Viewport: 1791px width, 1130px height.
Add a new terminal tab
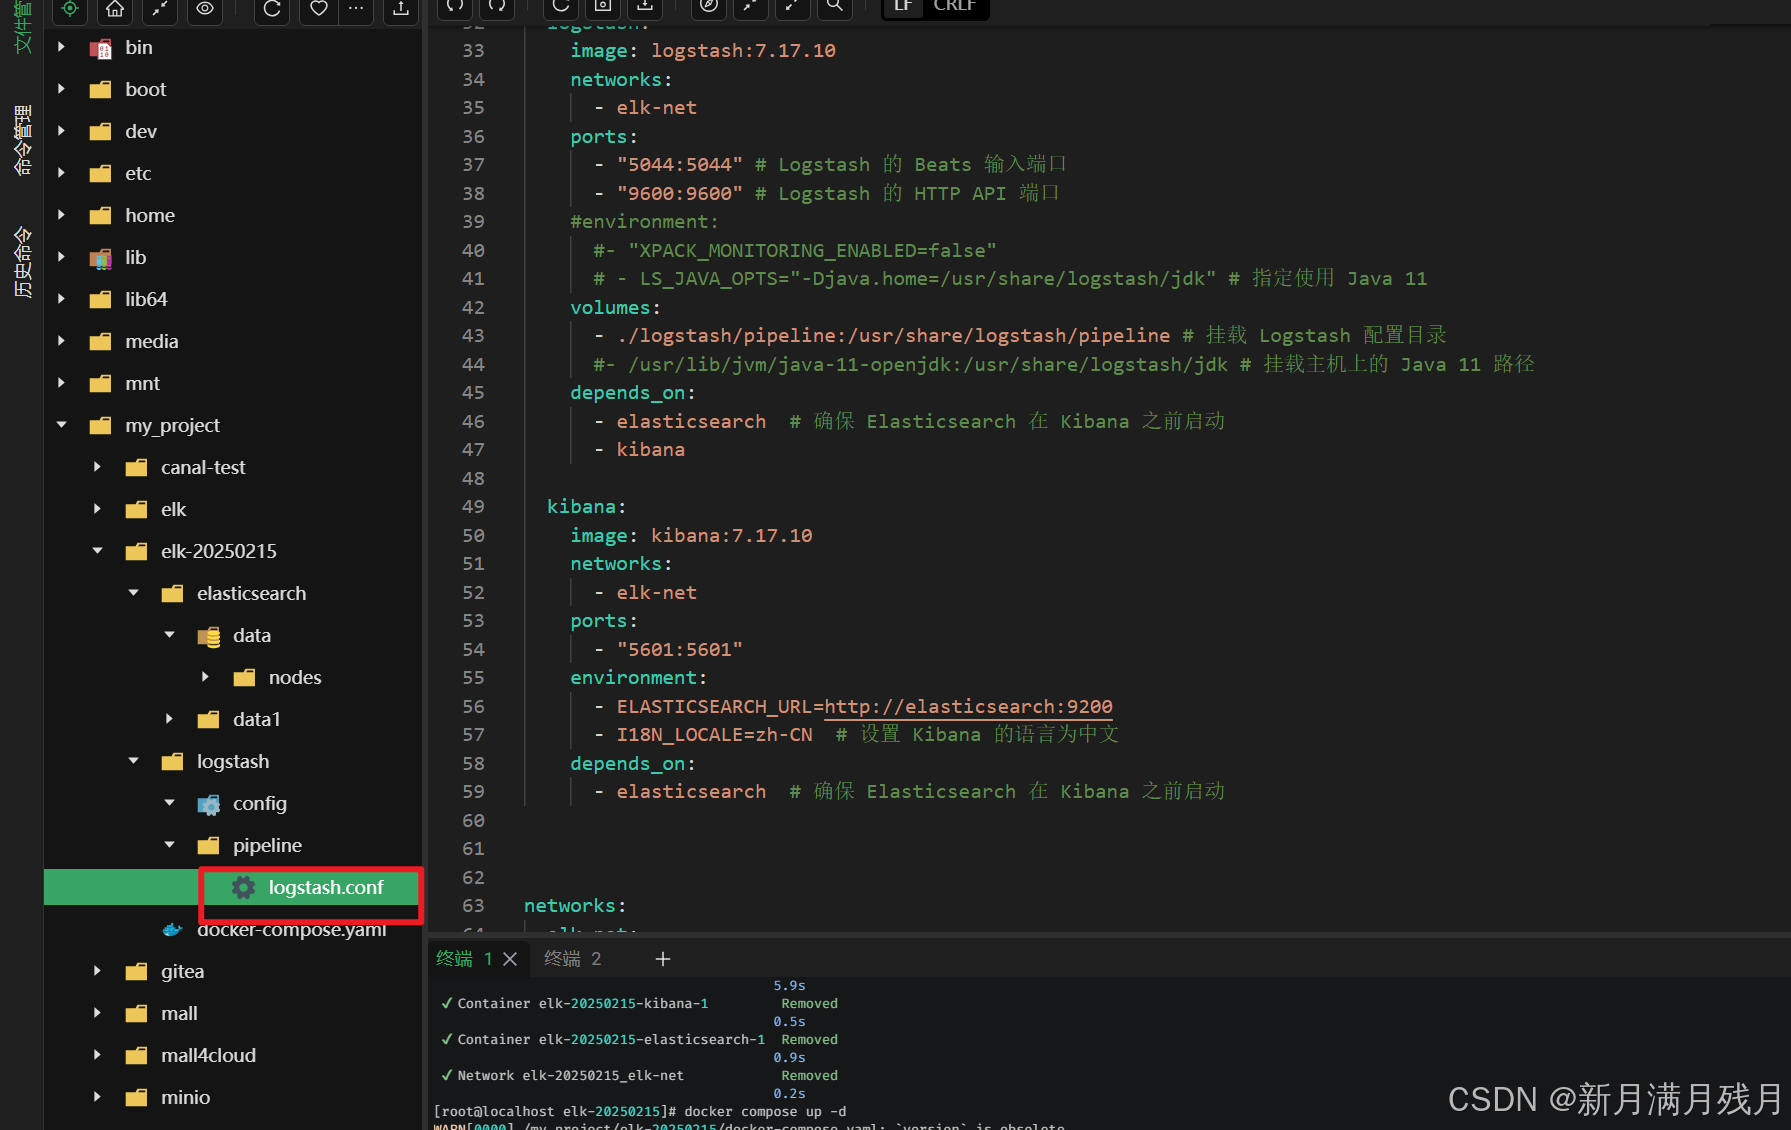pos(662,959)
